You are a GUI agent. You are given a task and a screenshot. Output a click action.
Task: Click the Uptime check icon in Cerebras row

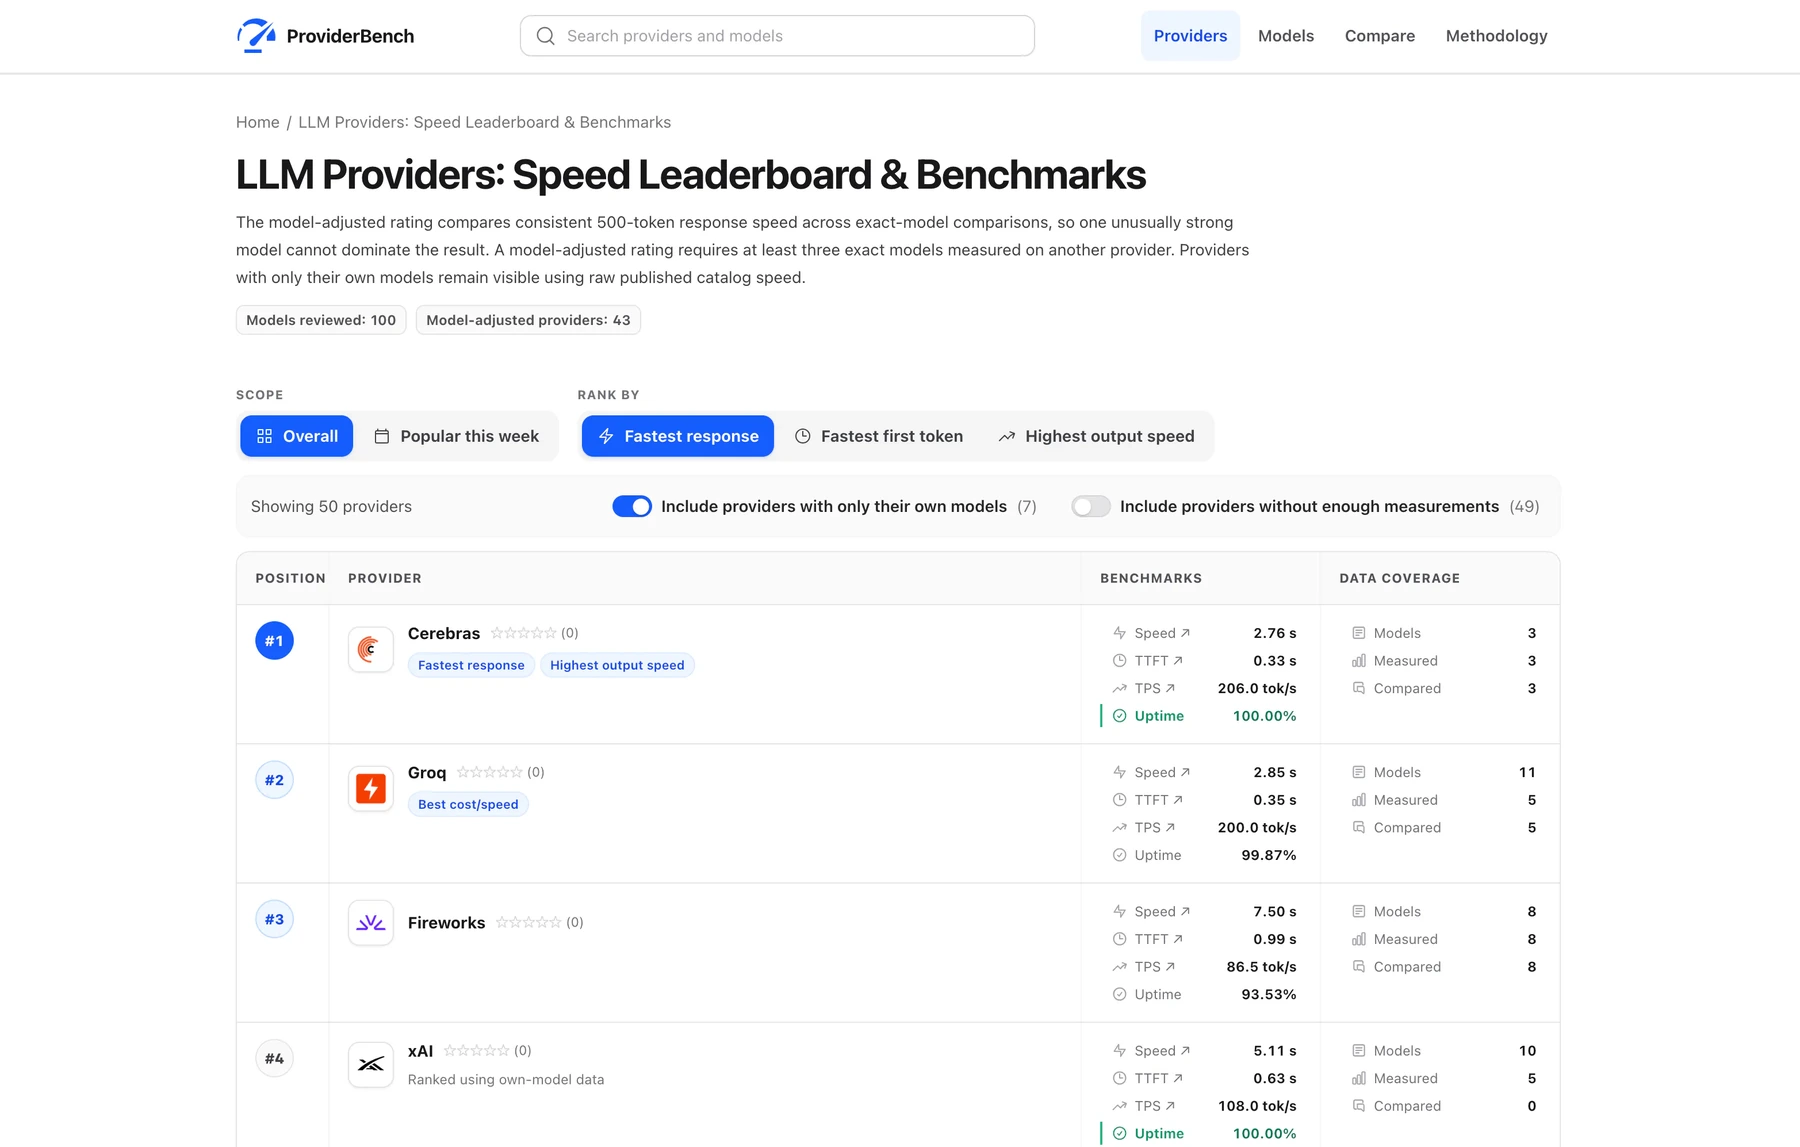coord(1120,716)
